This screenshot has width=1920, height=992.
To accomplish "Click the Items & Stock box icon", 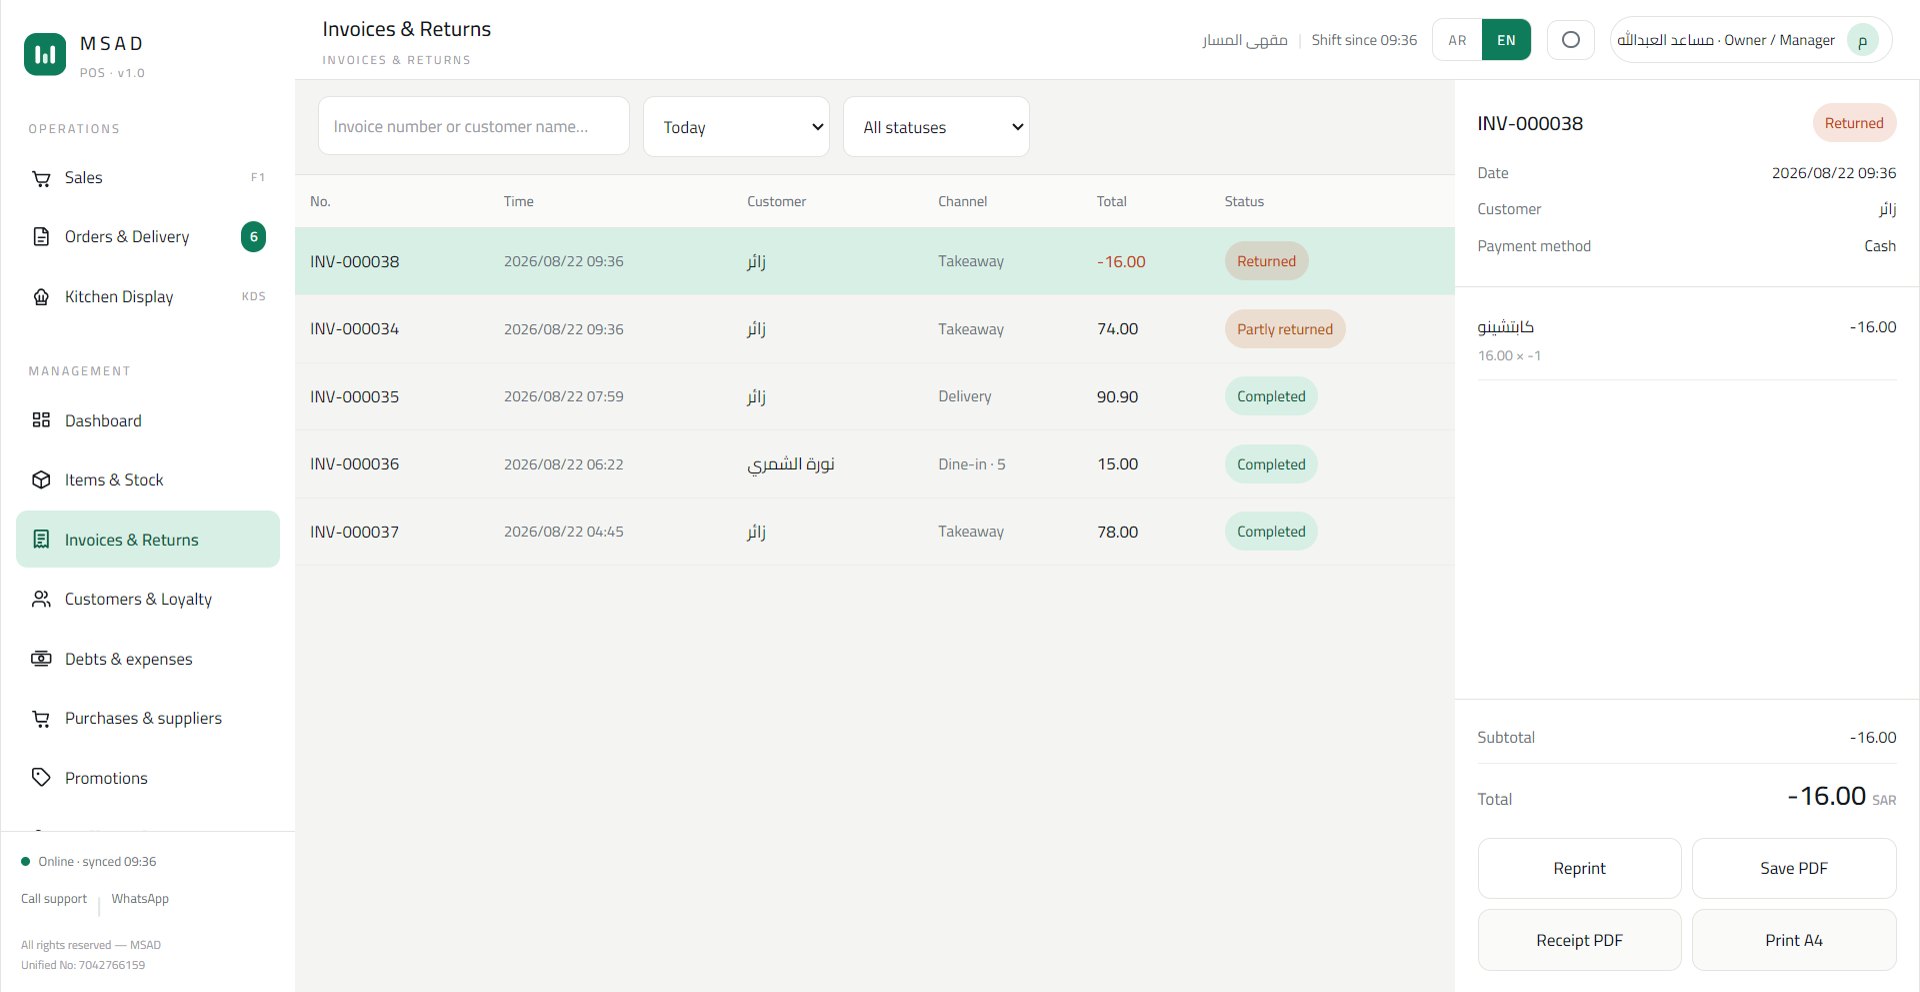I will pos(41,480).
